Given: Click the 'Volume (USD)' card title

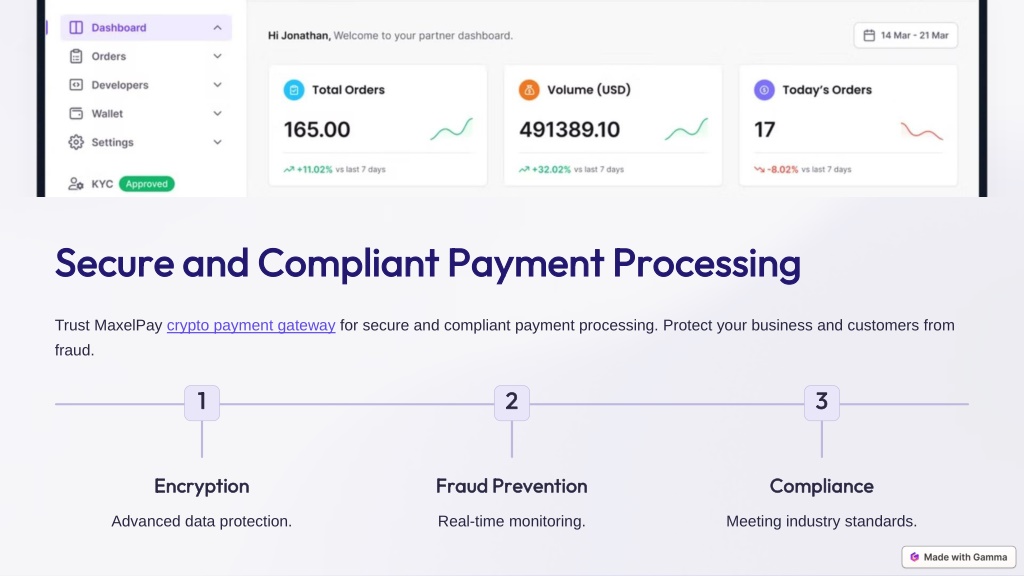Looking at the screenshot, I should 589,89.
